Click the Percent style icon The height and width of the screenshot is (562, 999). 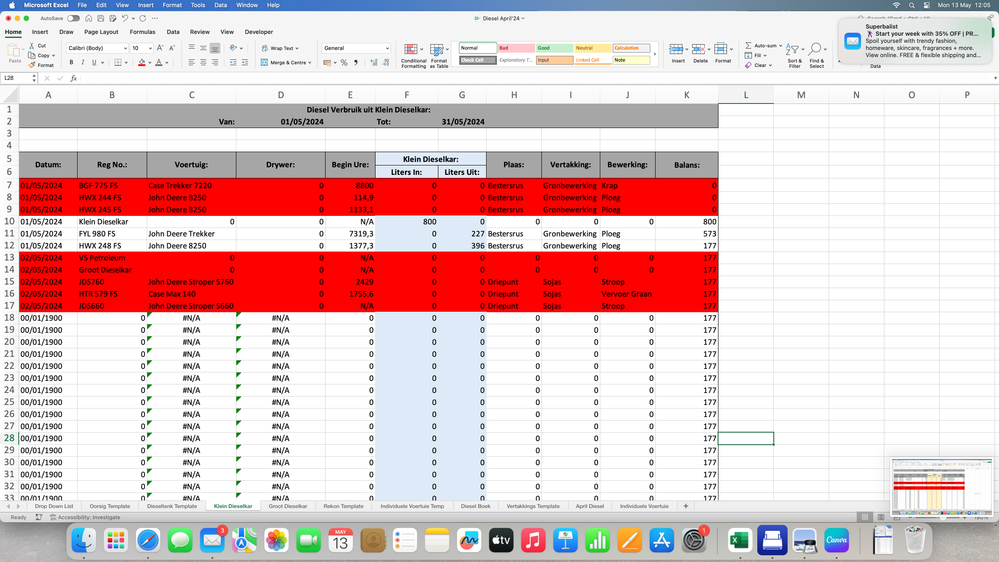point(344,62)
